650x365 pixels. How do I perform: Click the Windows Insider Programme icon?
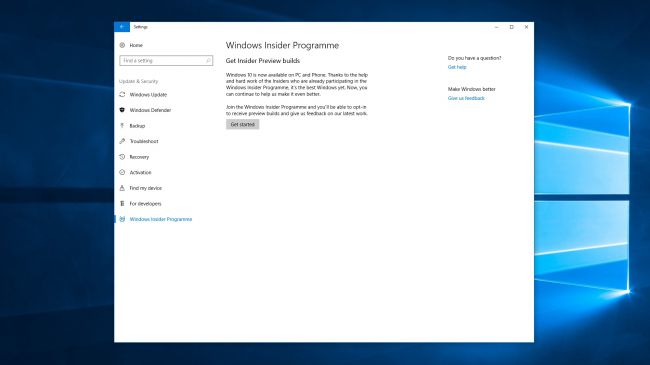[x=122, y=219]
